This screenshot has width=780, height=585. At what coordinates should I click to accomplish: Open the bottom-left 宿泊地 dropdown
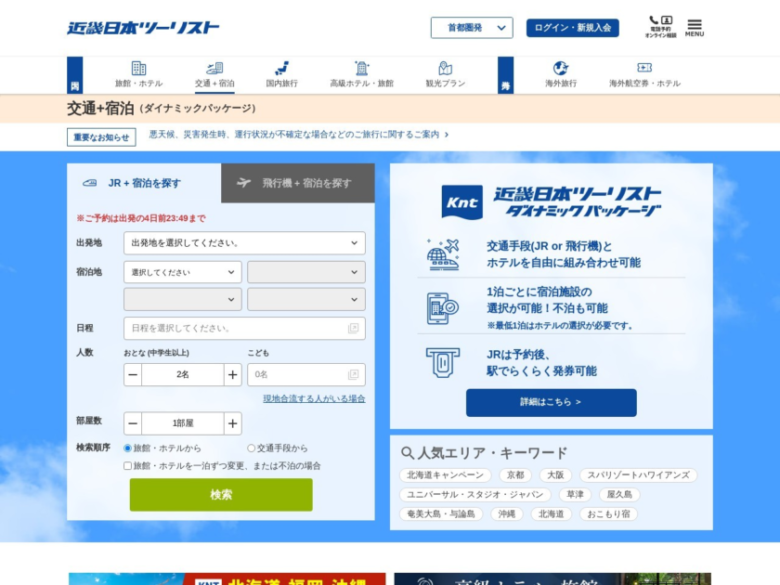(x=183, y=299)
